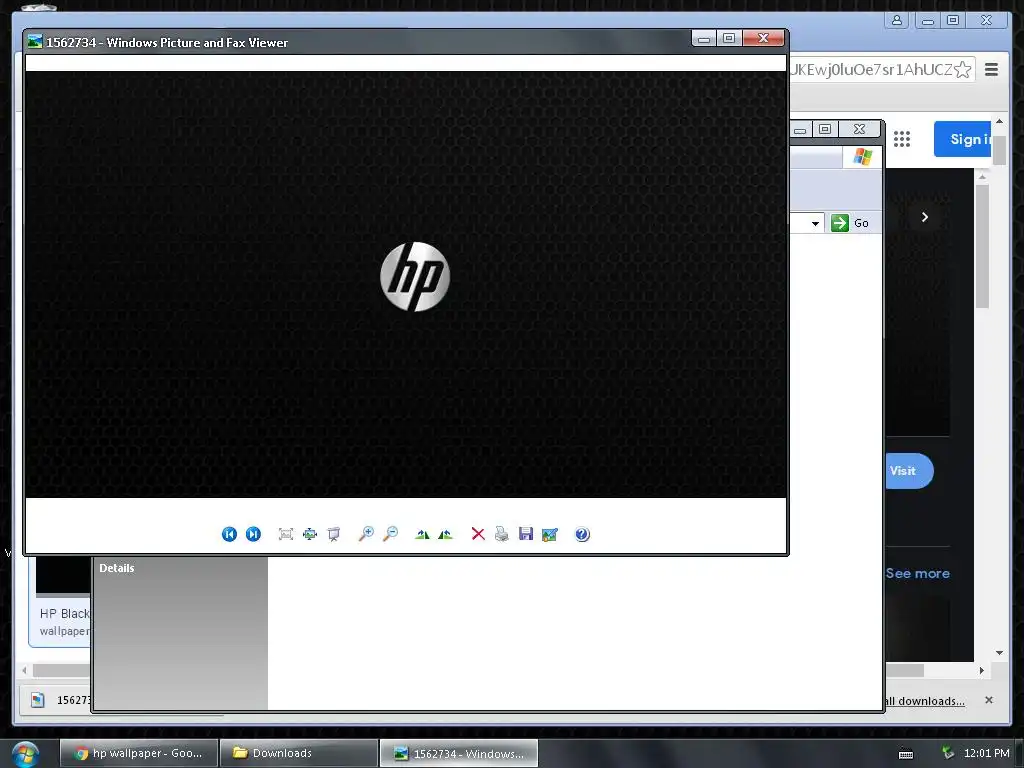Click the Sign in button in Chrome
Screen dimensions: 1024x768
963,139
